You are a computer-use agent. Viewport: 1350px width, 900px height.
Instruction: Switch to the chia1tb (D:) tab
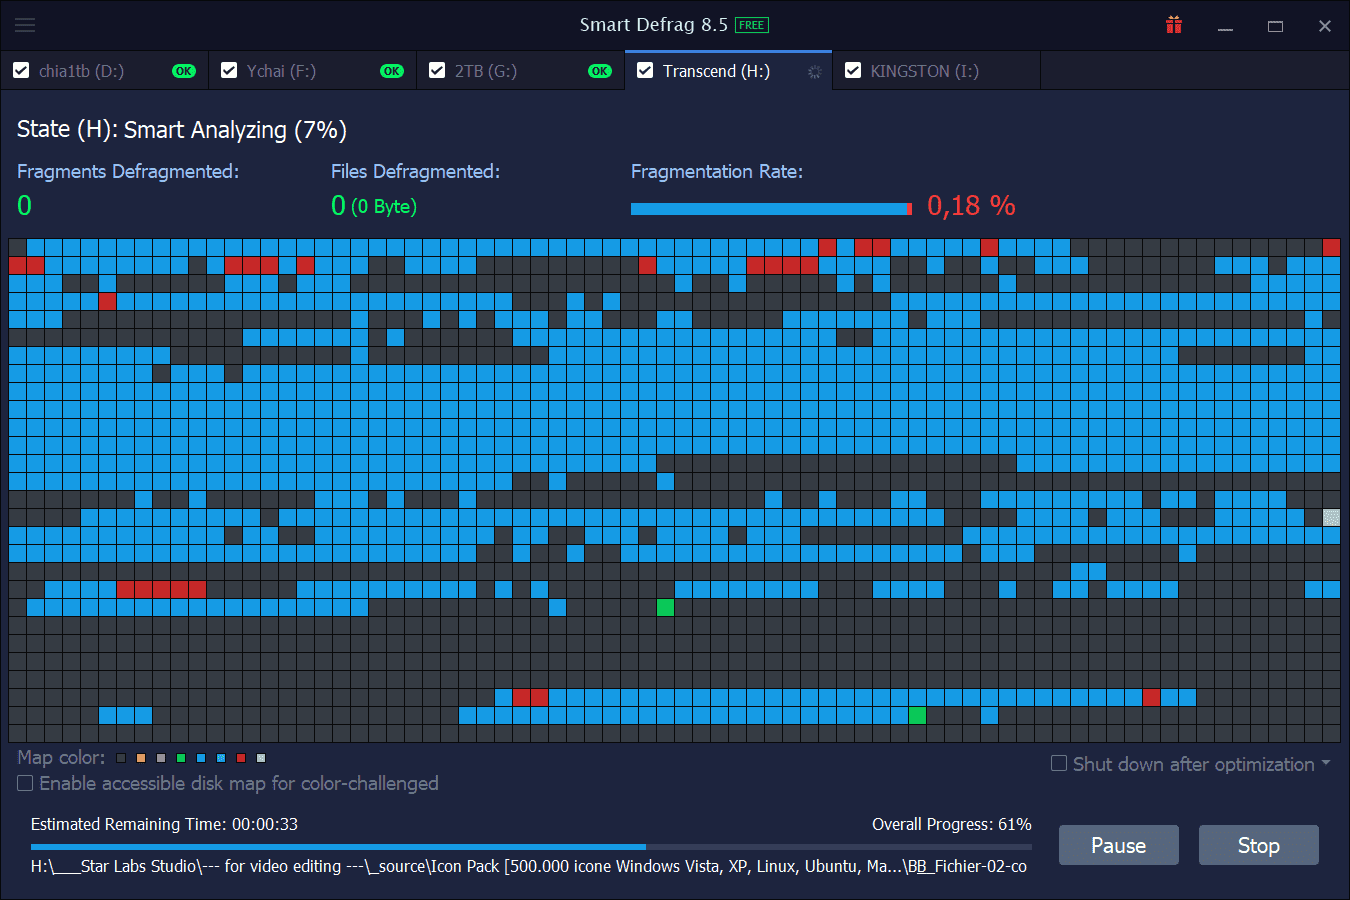[104, 71]
